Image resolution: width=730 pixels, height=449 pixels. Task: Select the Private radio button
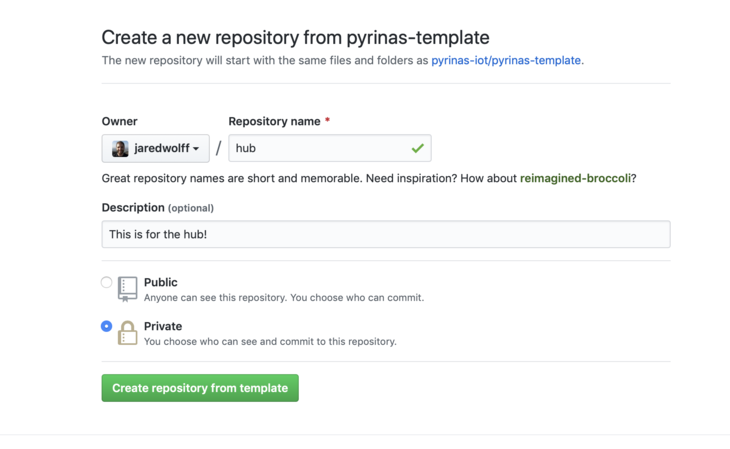pyautogui.click(x=107, y=326)
